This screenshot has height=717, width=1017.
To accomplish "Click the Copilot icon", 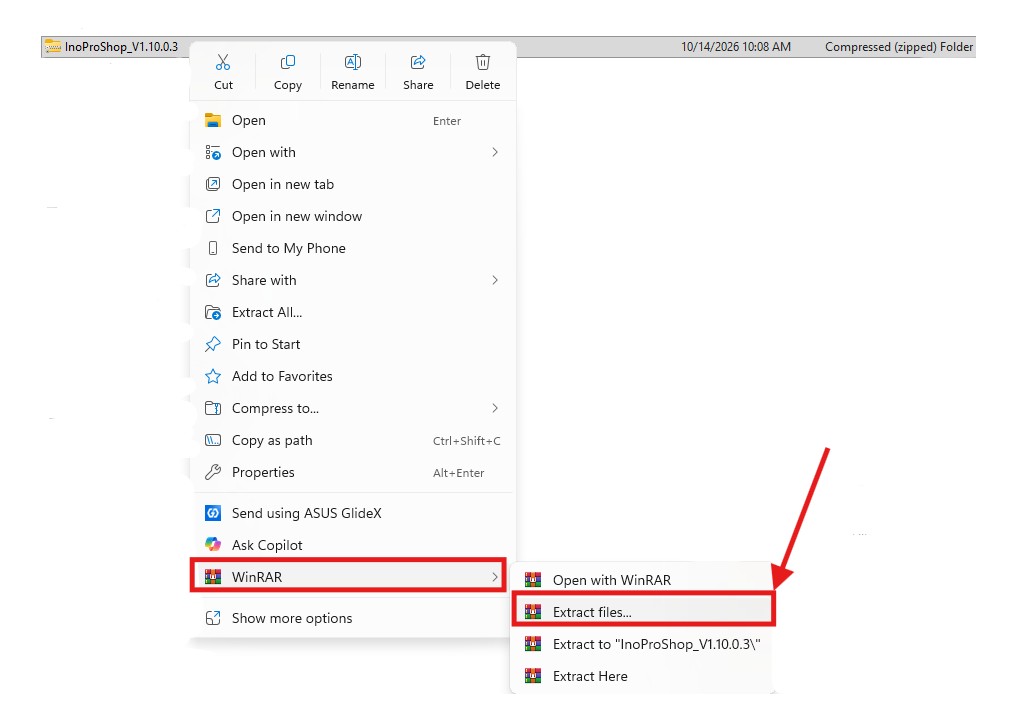I will pyautogui.click(x=213, y=545).
